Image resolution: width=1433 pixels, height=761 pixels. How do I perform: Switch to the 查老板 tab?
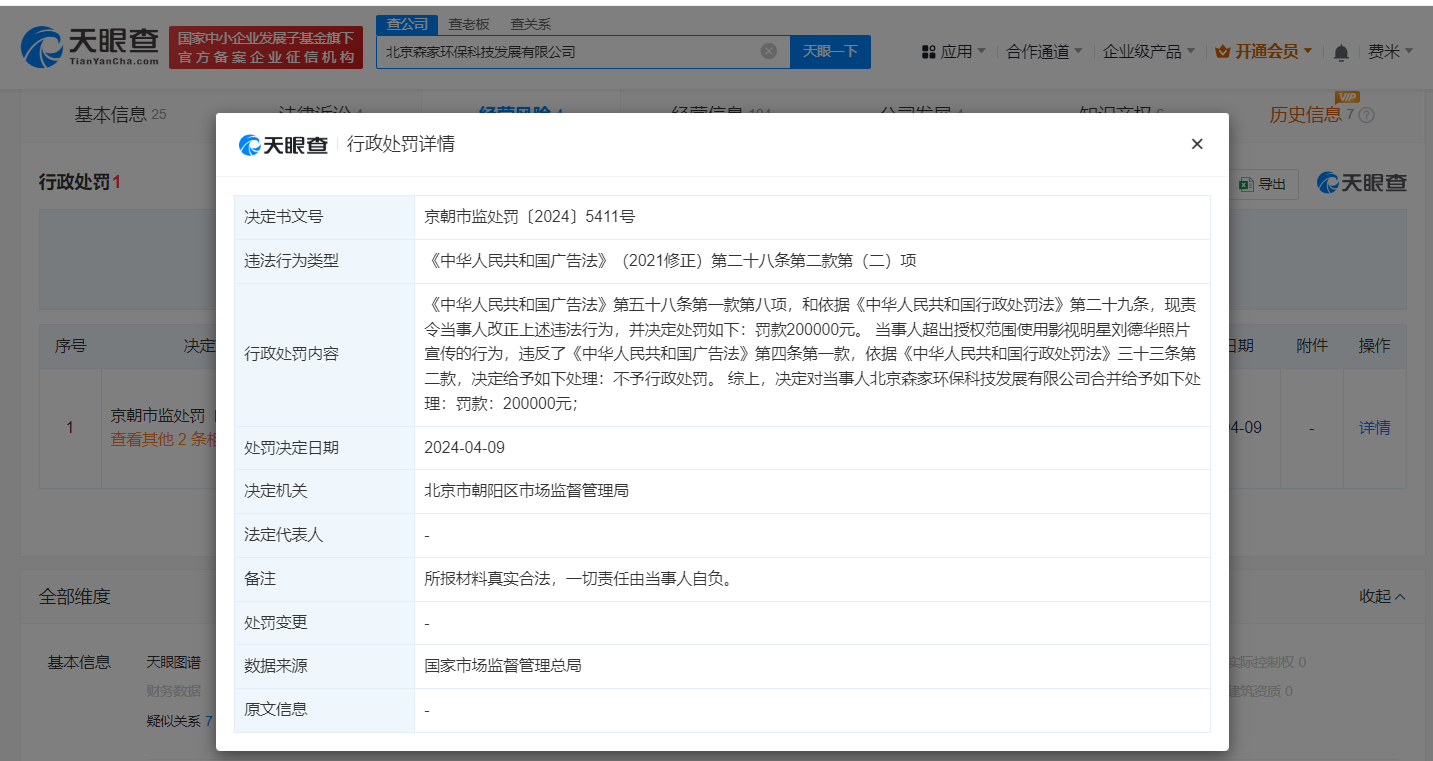pos(471,23)
